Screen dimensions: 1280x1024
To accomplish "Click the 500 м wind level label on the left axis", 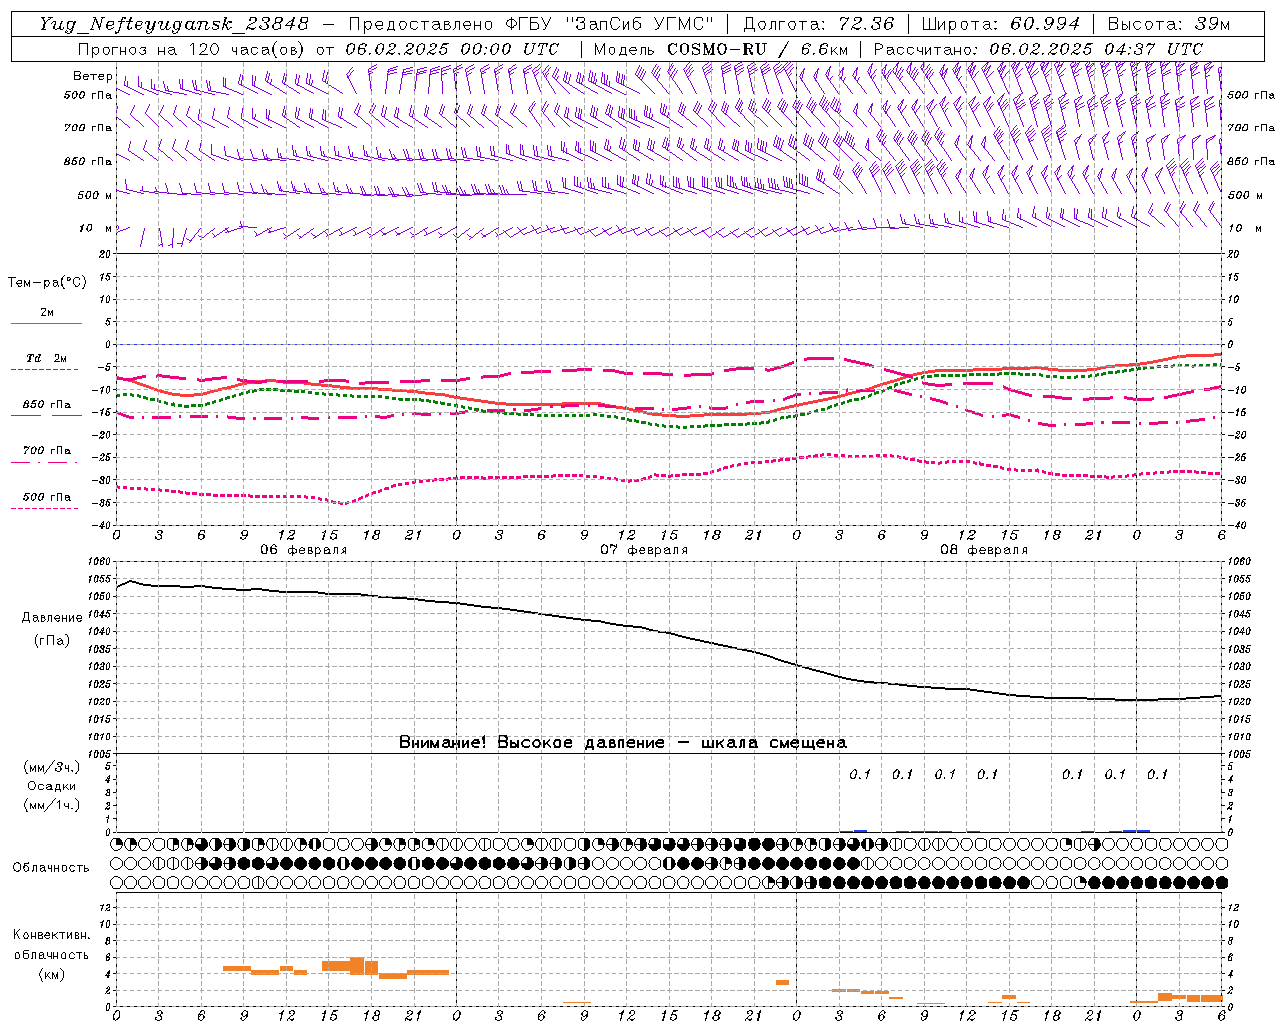I will [x=95, y=195].
